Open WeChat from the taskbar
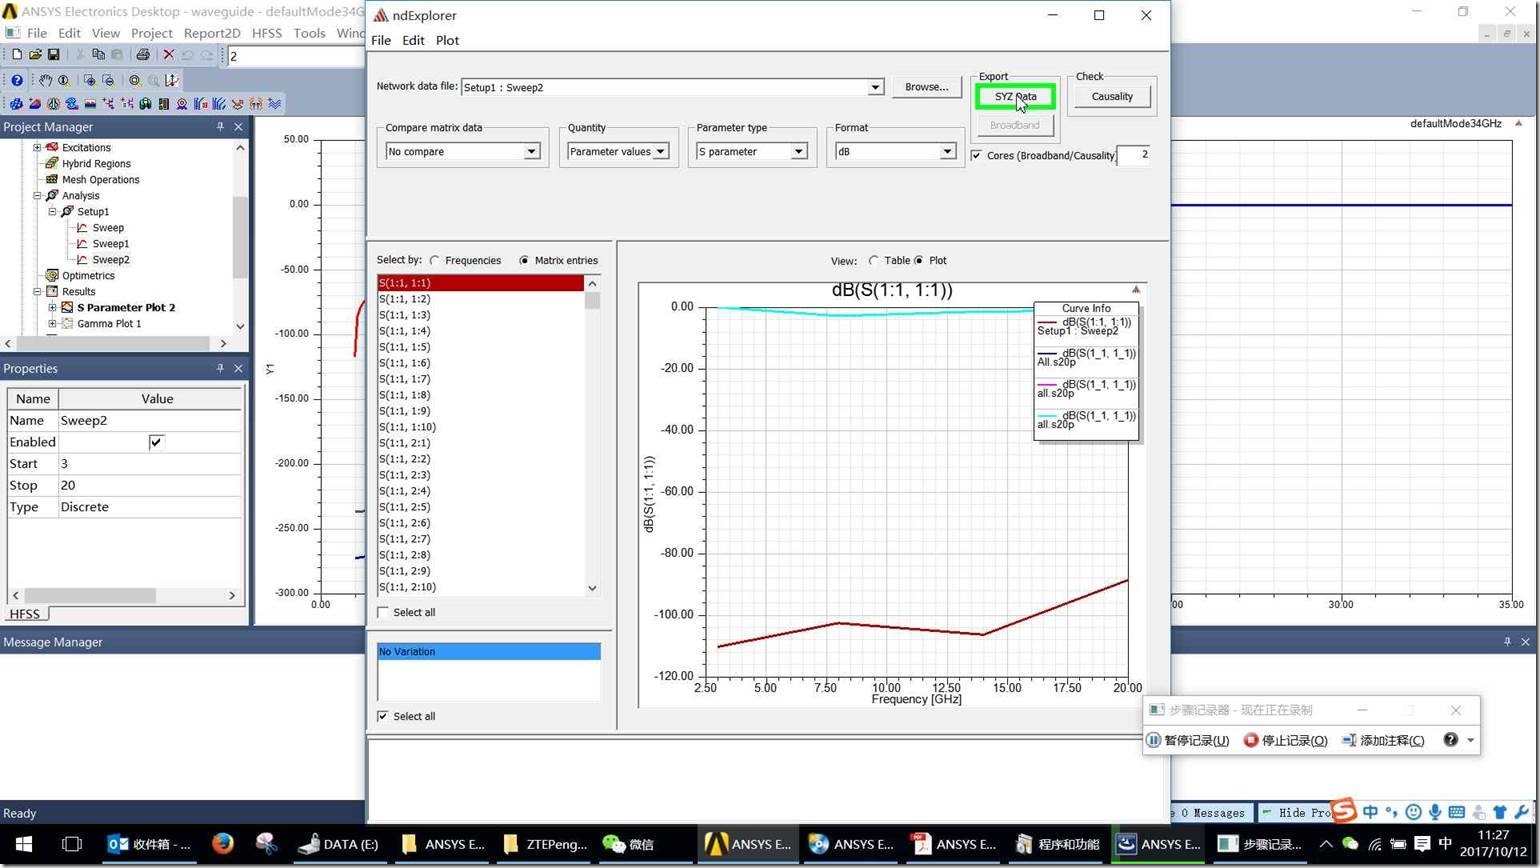1540x868 pixels. click(628, 844)
